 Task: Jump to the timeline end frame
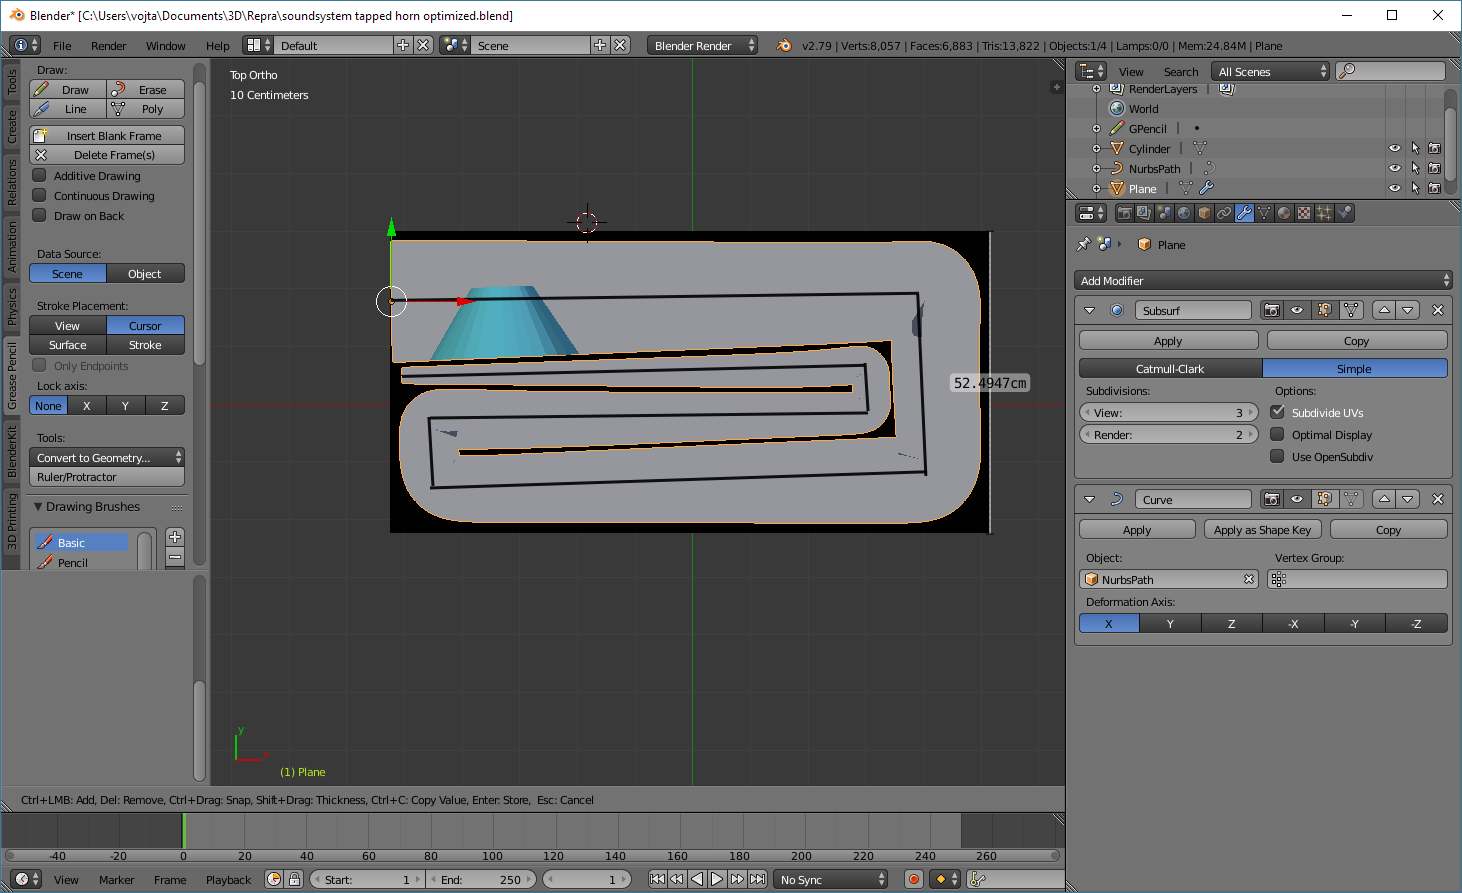[757, 879]
